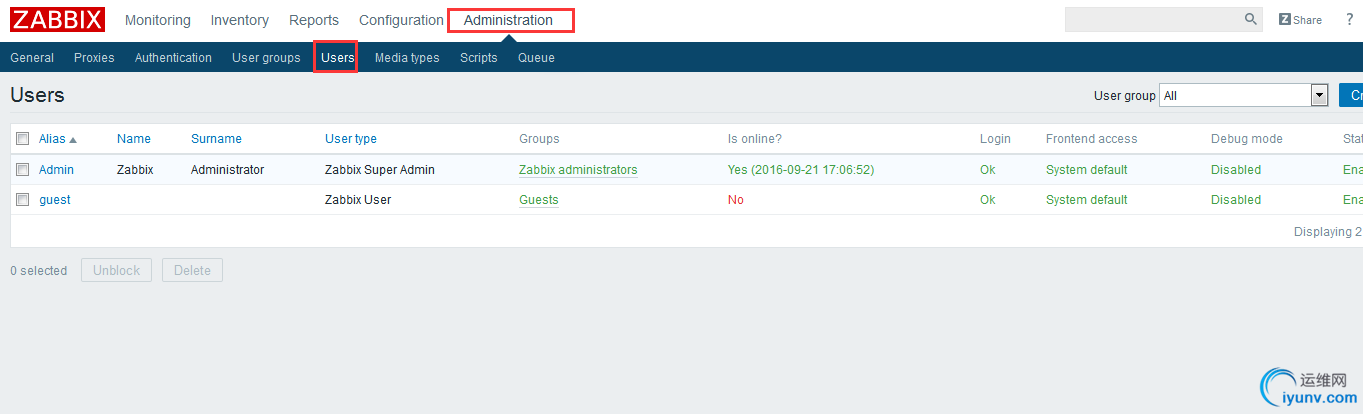The width and height of the screenshot is (1363, 414).
Task: Sort by User type column header
Action: click(351, 139)
